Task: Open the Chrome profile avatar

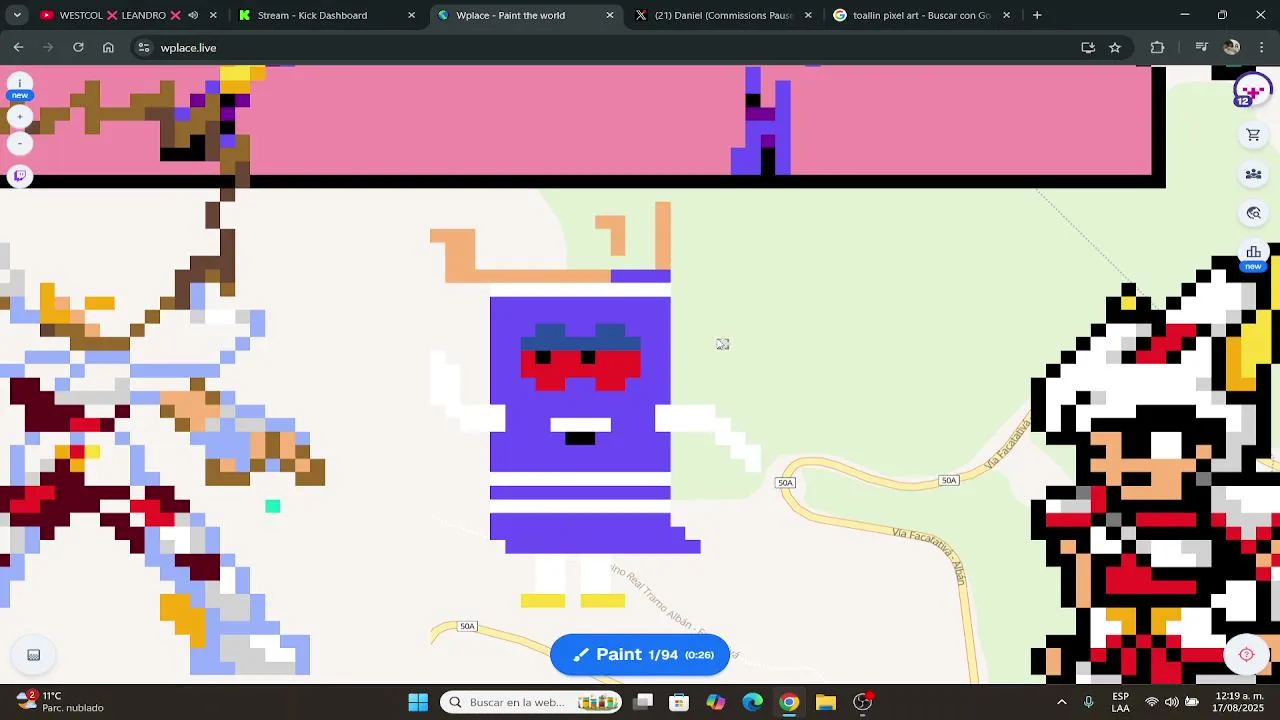Action: point(1232,47)
